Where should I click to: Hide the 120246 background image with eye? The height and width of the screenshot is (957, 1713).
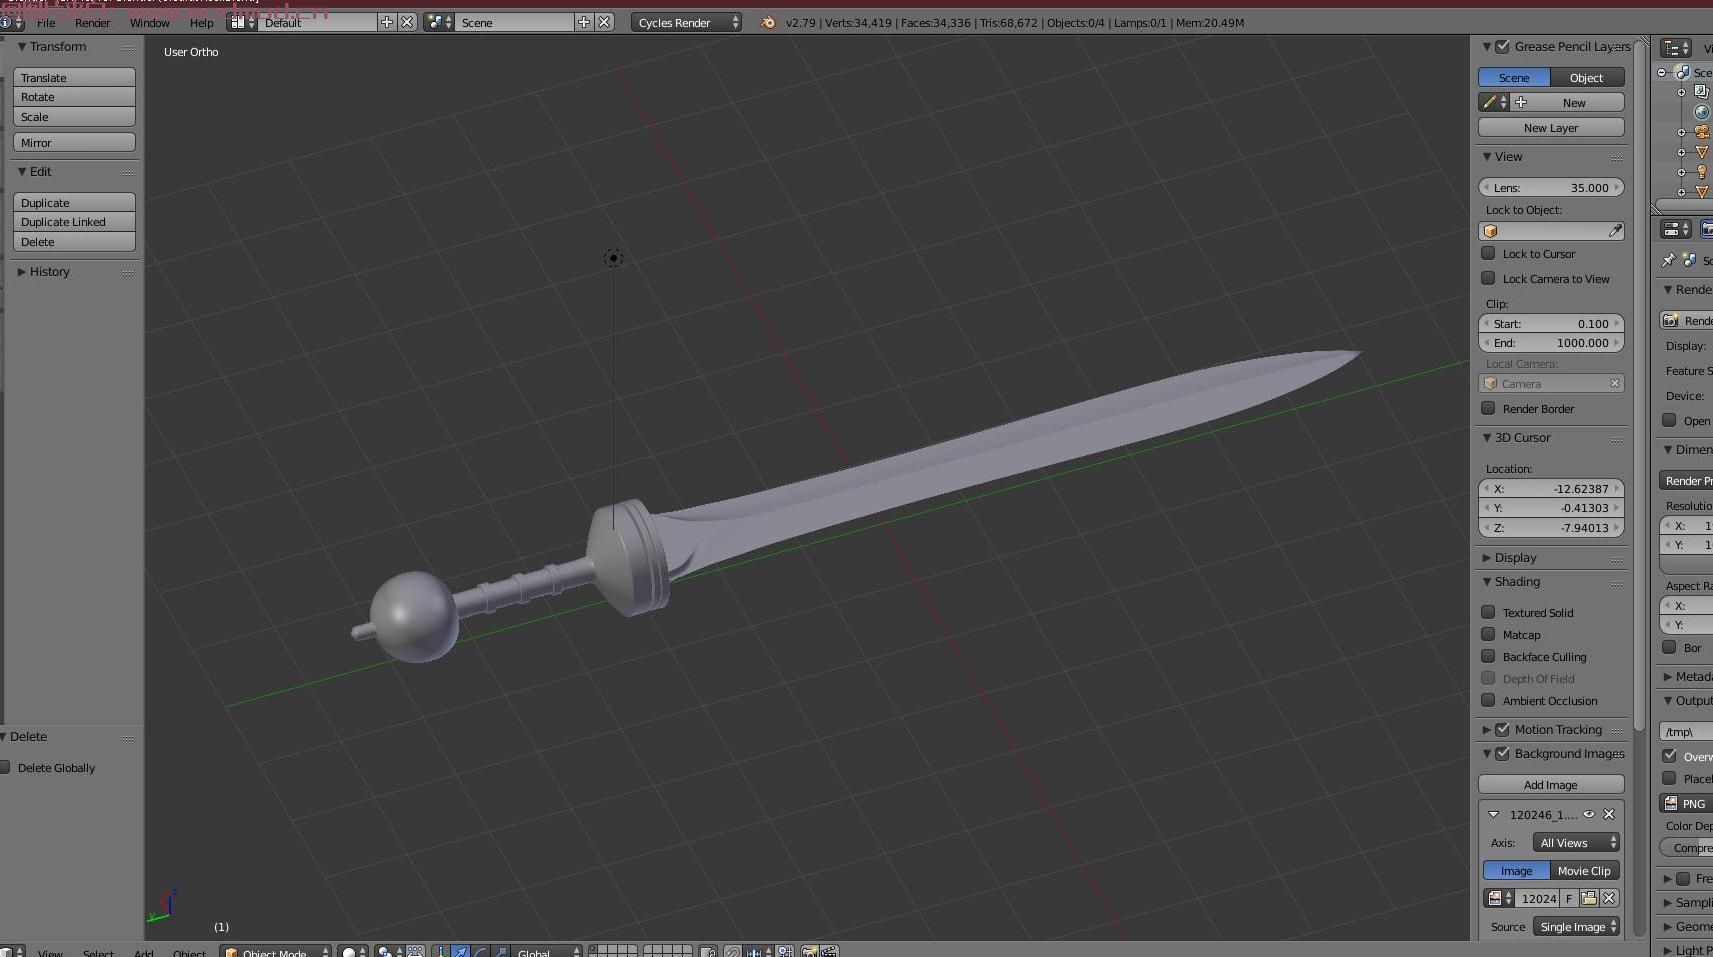tap(1589, 814)
